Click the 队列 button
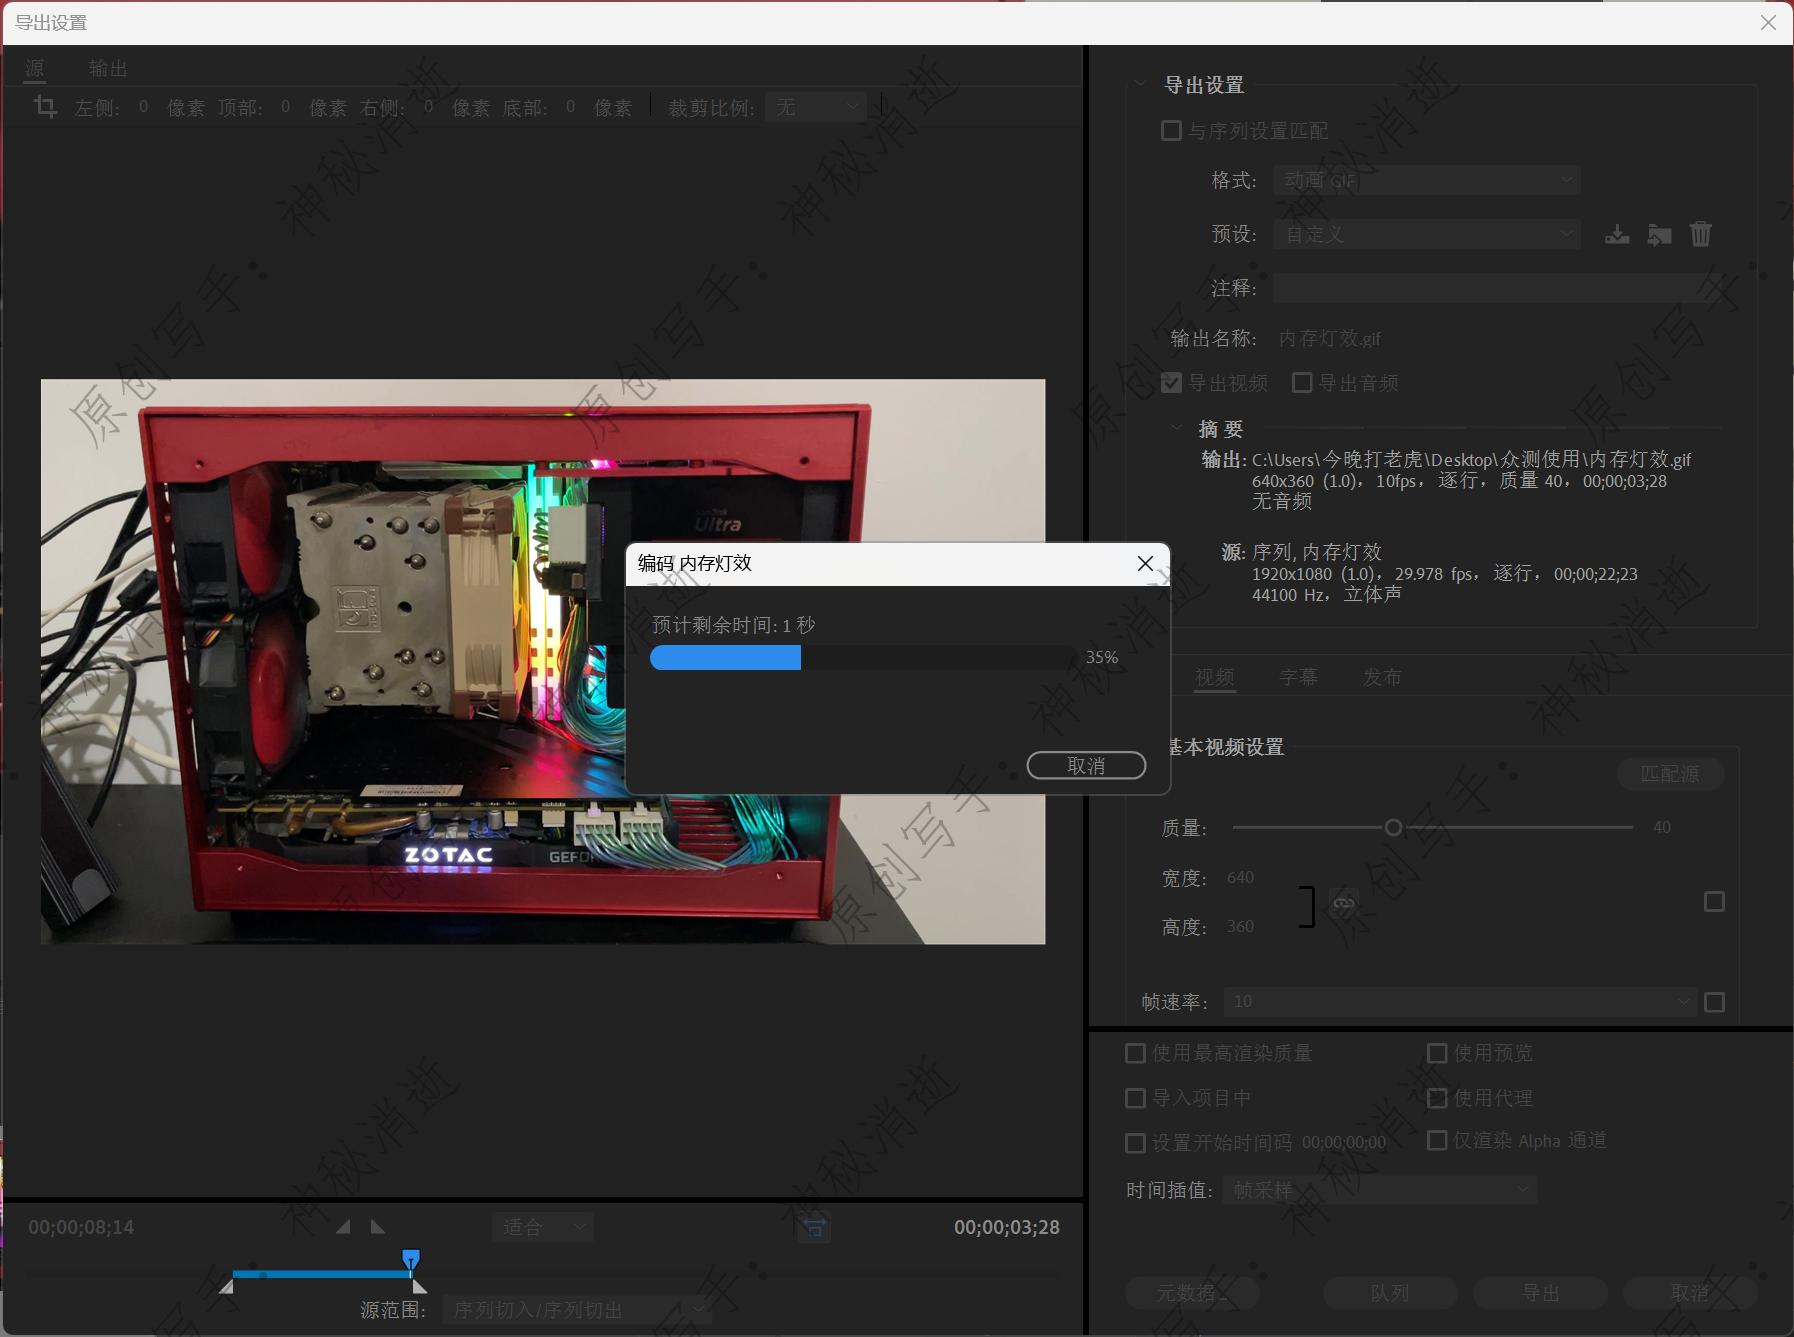This screenshot has width=1794, height=1337. [x=1389, y=1293]
